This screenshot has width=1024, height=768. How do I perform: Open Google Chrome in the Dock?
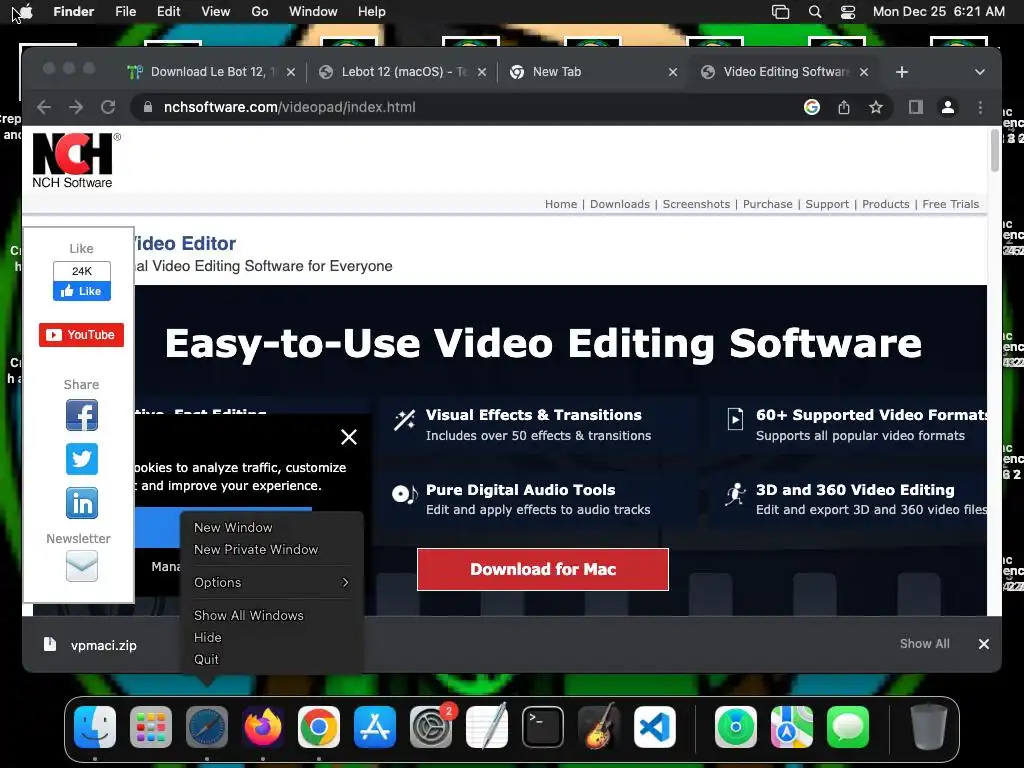(x=319, y=727)
